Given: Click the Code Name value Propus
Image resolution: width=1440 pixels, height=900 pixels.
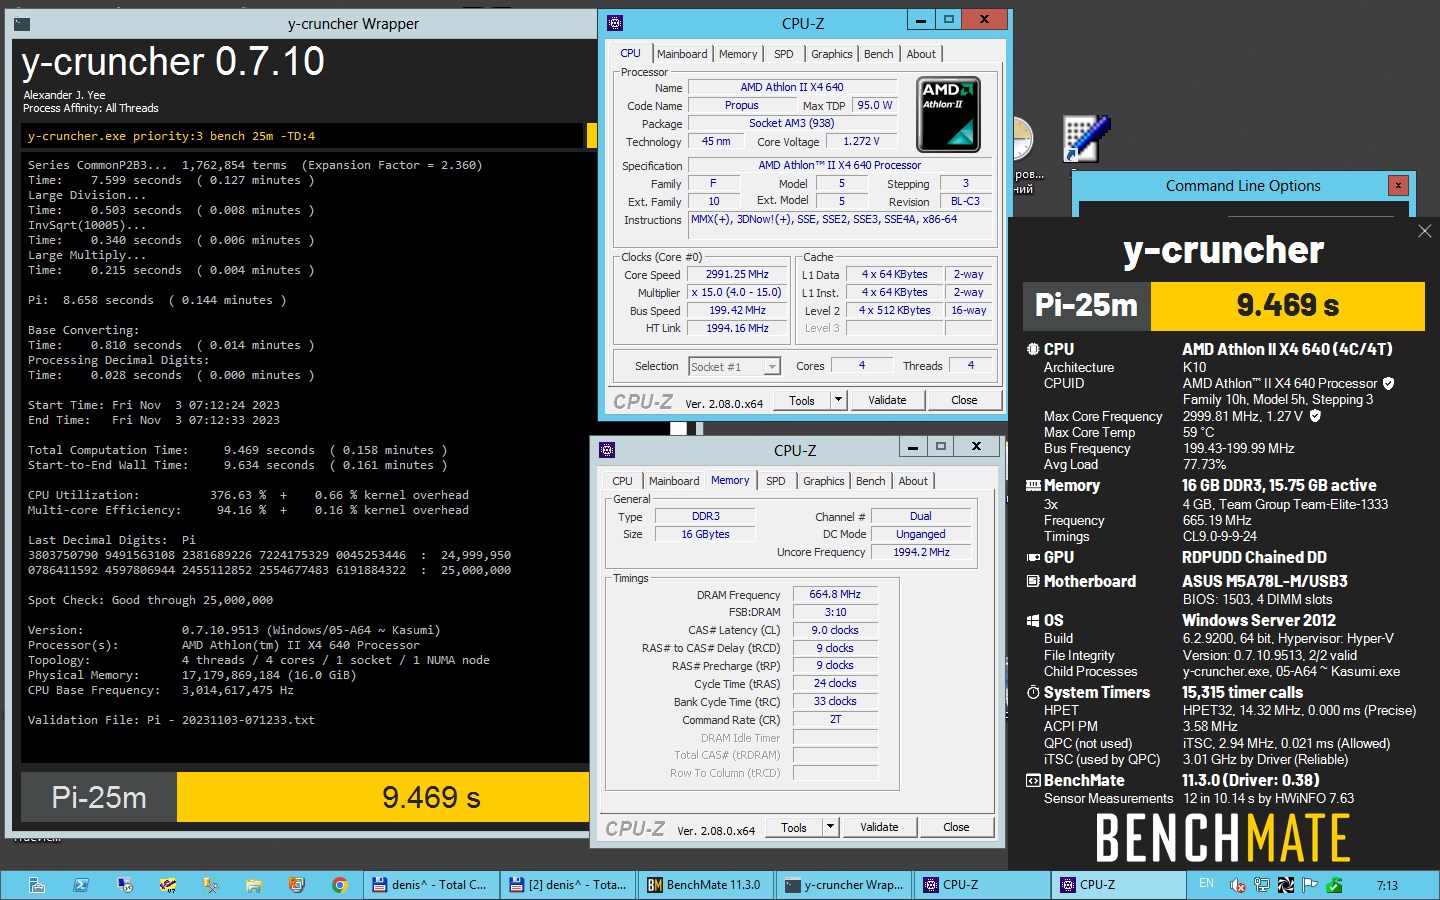Looking at the screenshot, I should [741, 105].
